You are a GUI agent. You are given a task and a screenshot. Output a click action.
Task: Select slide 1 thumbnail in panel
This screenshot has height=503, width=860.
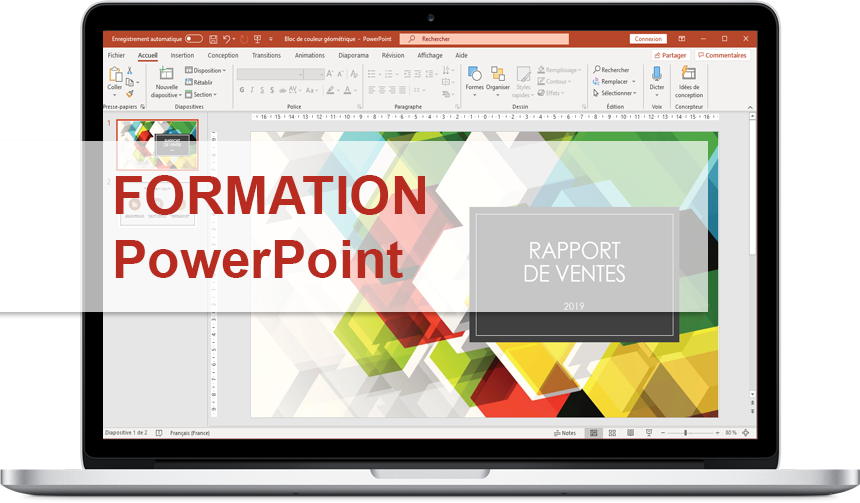(x=157, y=145)
